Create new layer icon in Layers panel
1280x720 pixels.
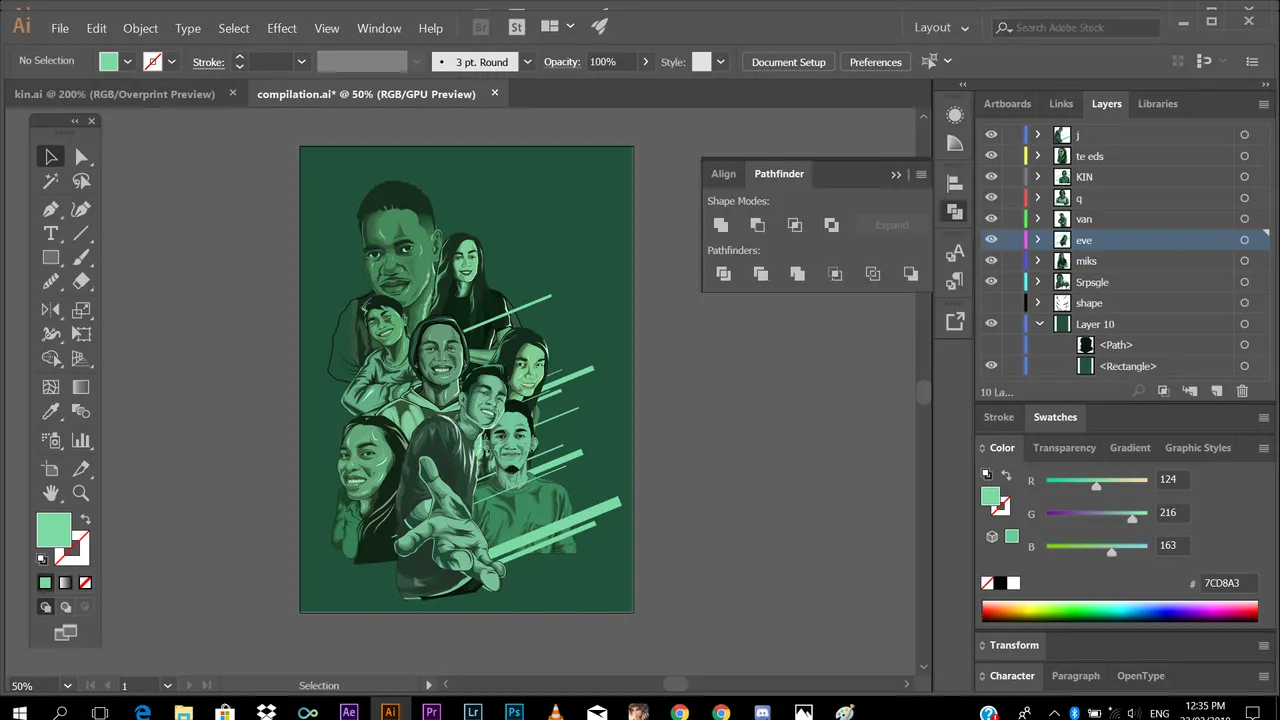[x=1216, y=391]
